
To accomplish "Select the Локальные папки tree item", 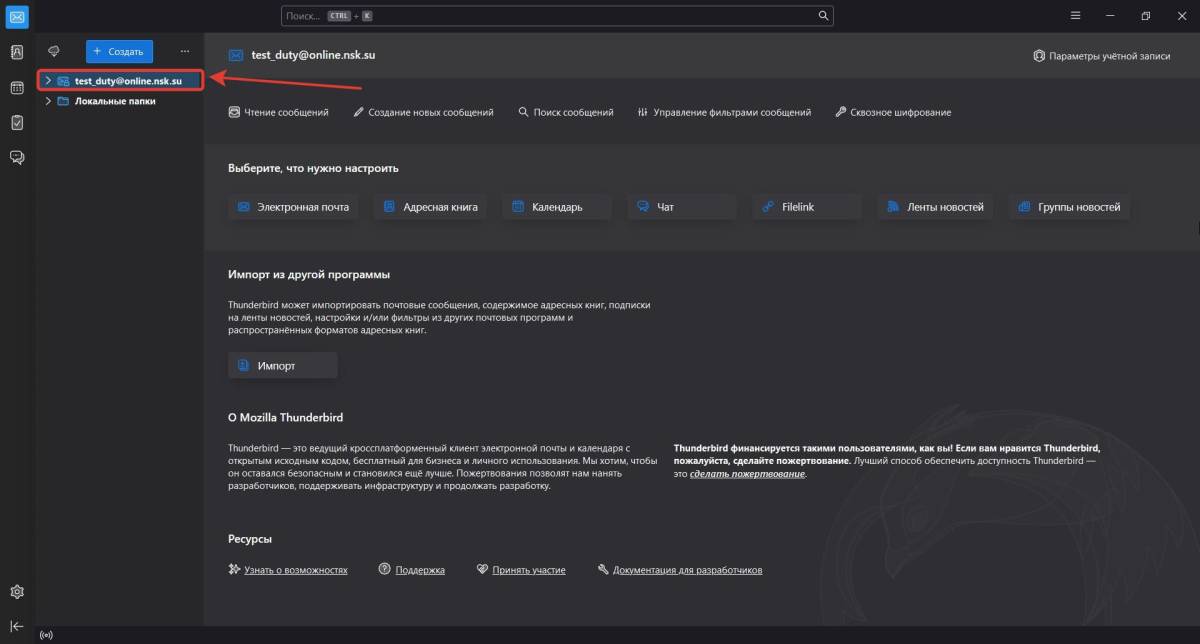I will click(x=115, y=101).
